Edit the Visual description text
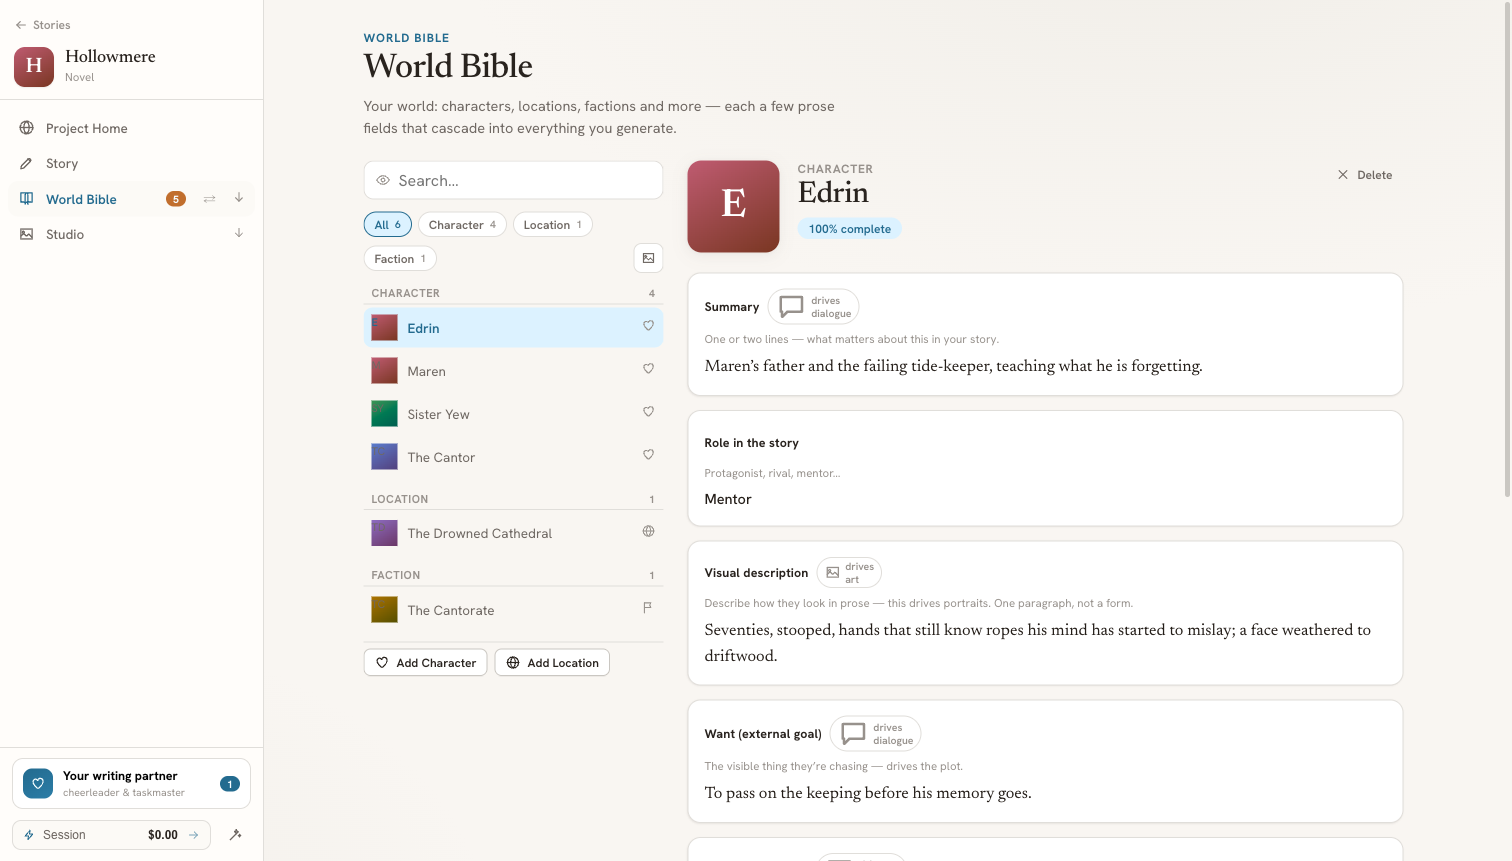1512x861 pixels. tap(1045, 643)
